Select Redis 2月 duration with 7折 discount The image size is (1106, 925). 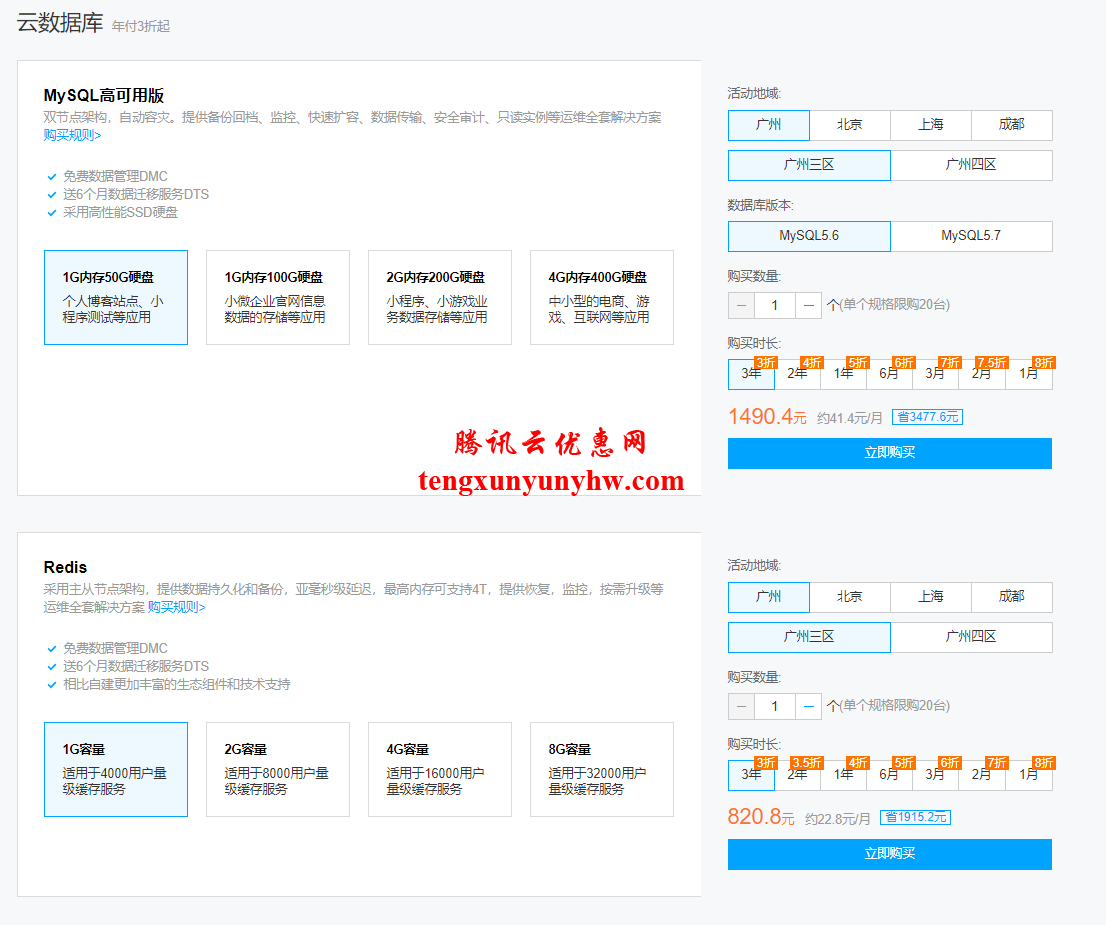tap(982, 775)
